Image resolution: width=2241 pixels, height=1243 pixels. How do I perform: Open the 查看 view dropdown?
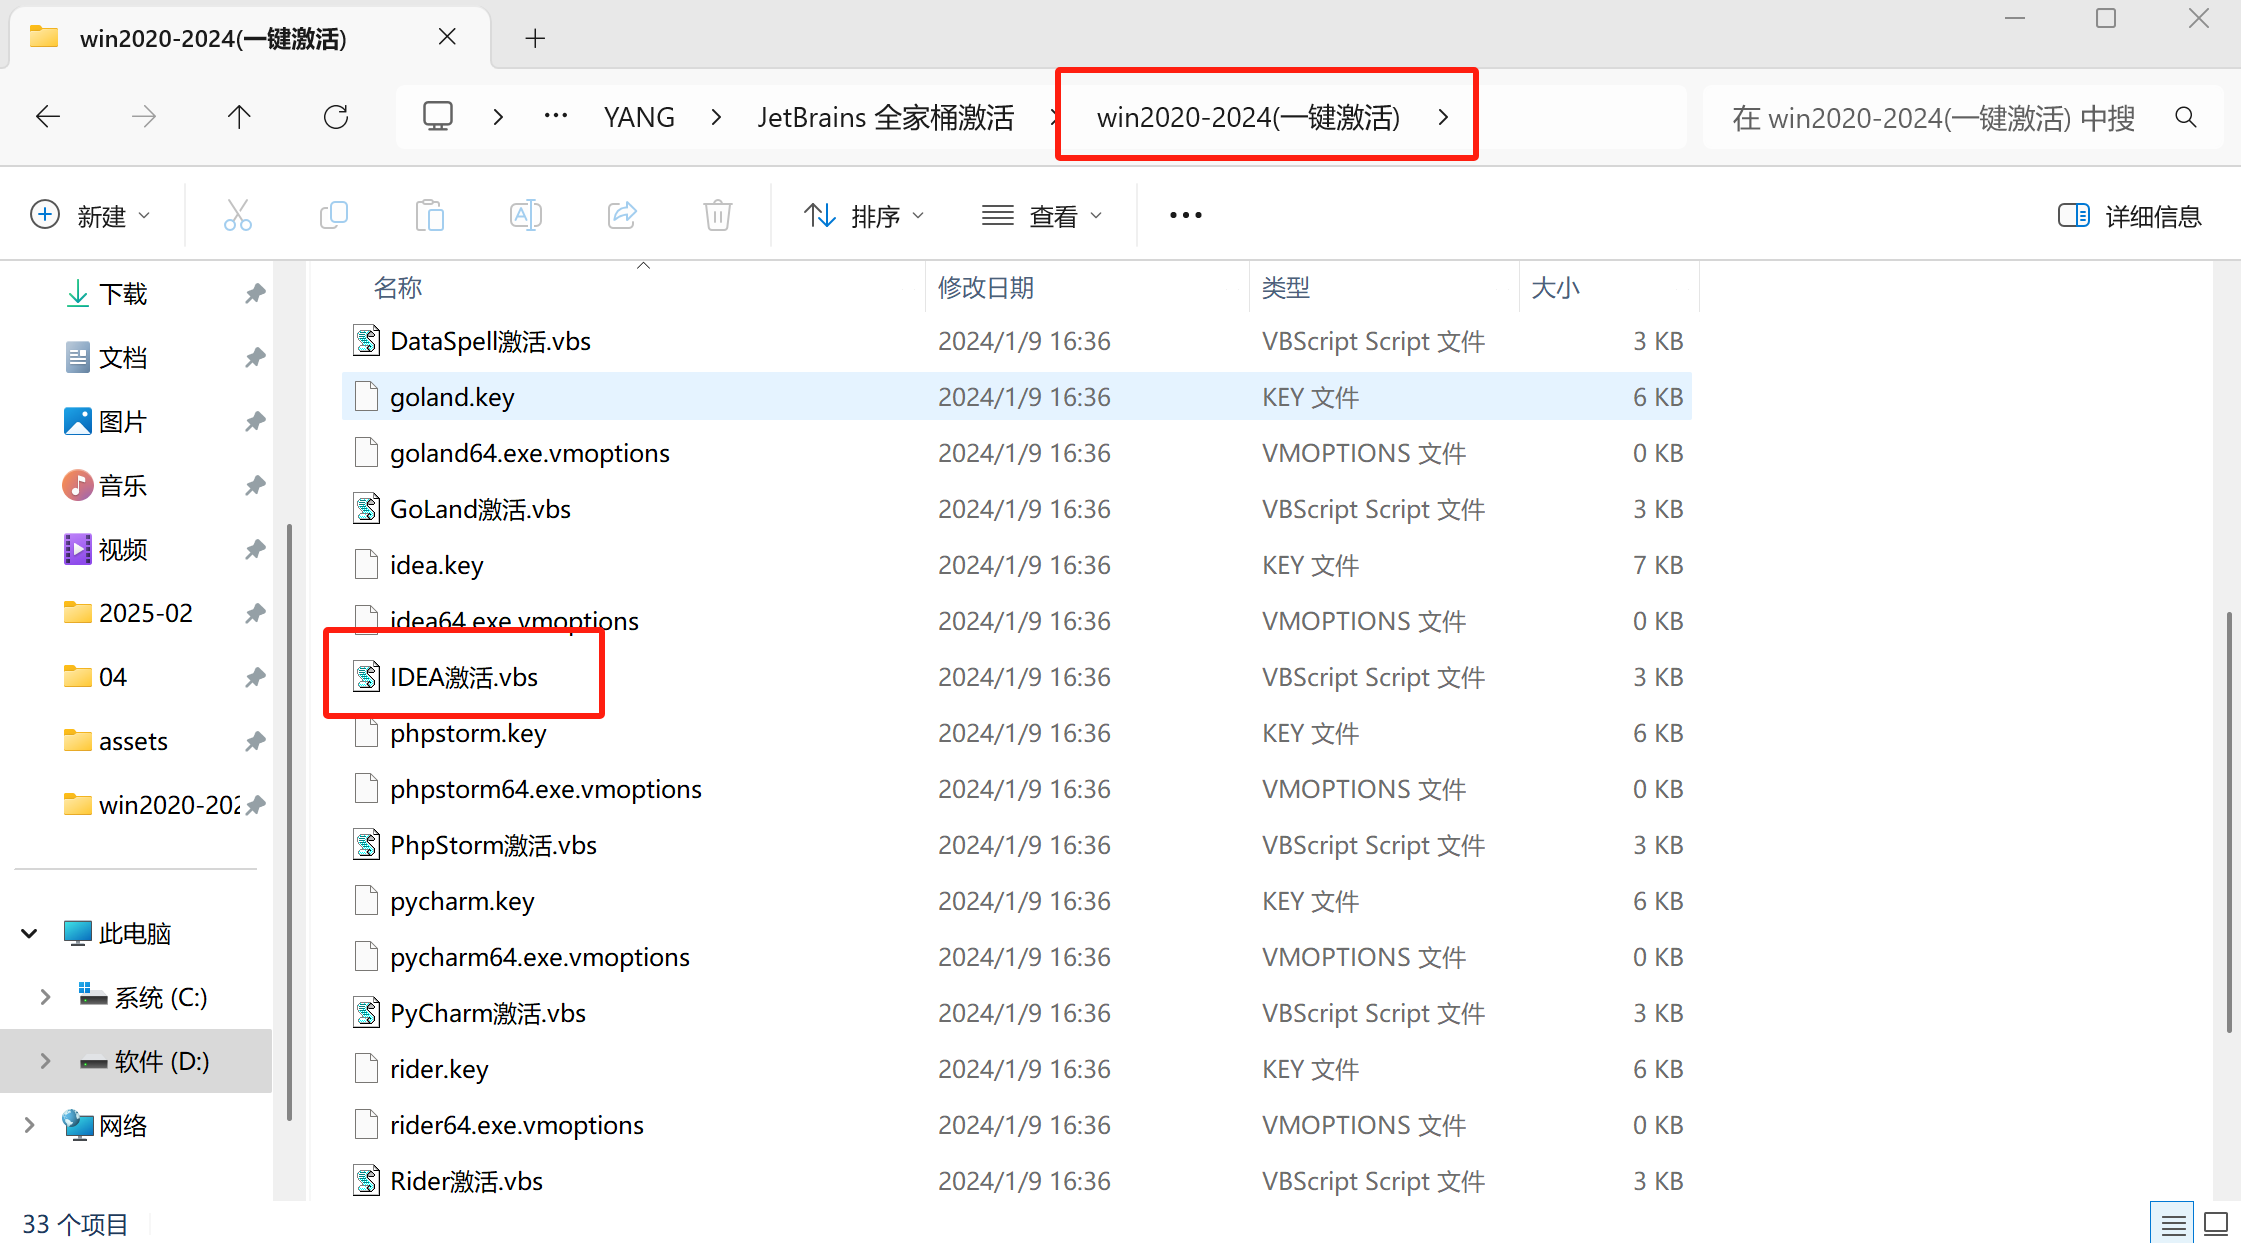[1041, 216]
